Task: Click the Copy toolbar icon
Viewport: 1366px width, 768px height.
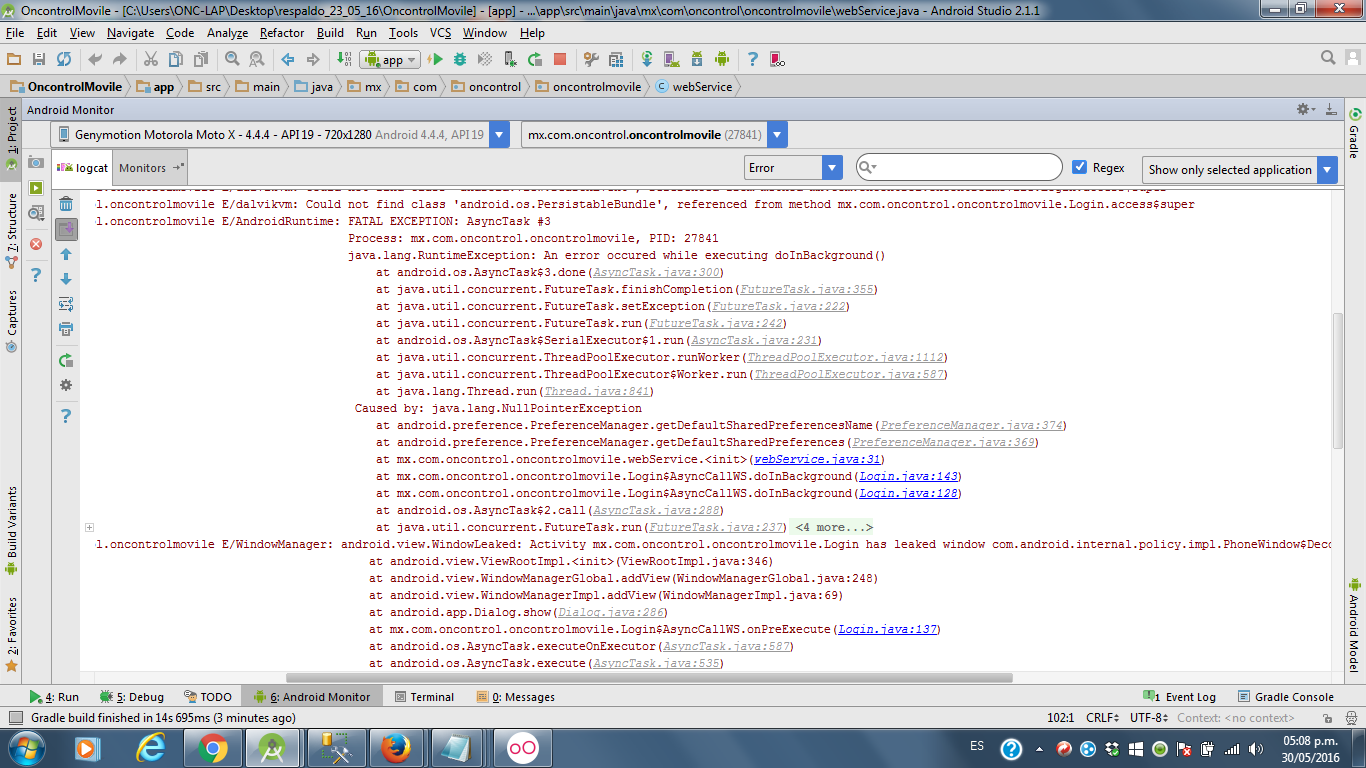Action: click(x=176, y=60)
